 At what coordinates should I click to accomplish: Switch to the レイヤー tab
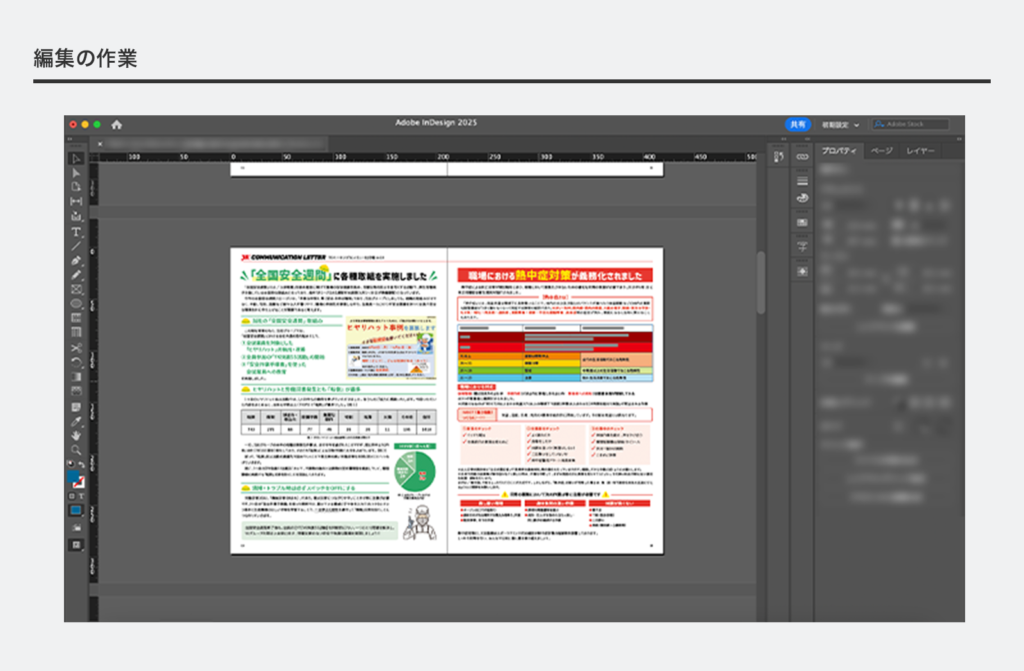[920, 150]
